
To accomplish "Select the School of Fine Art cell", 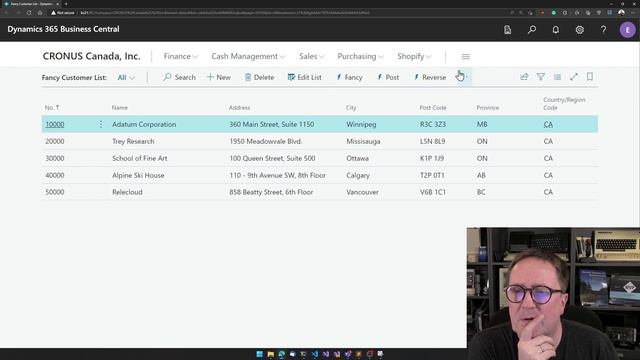I will [x=140, y=158].
